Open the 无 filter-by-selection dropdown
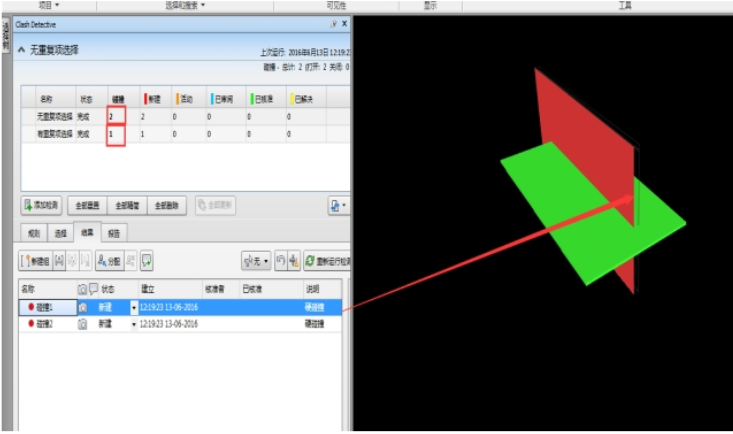The image size is (733, 434). [x=256, y=261]
